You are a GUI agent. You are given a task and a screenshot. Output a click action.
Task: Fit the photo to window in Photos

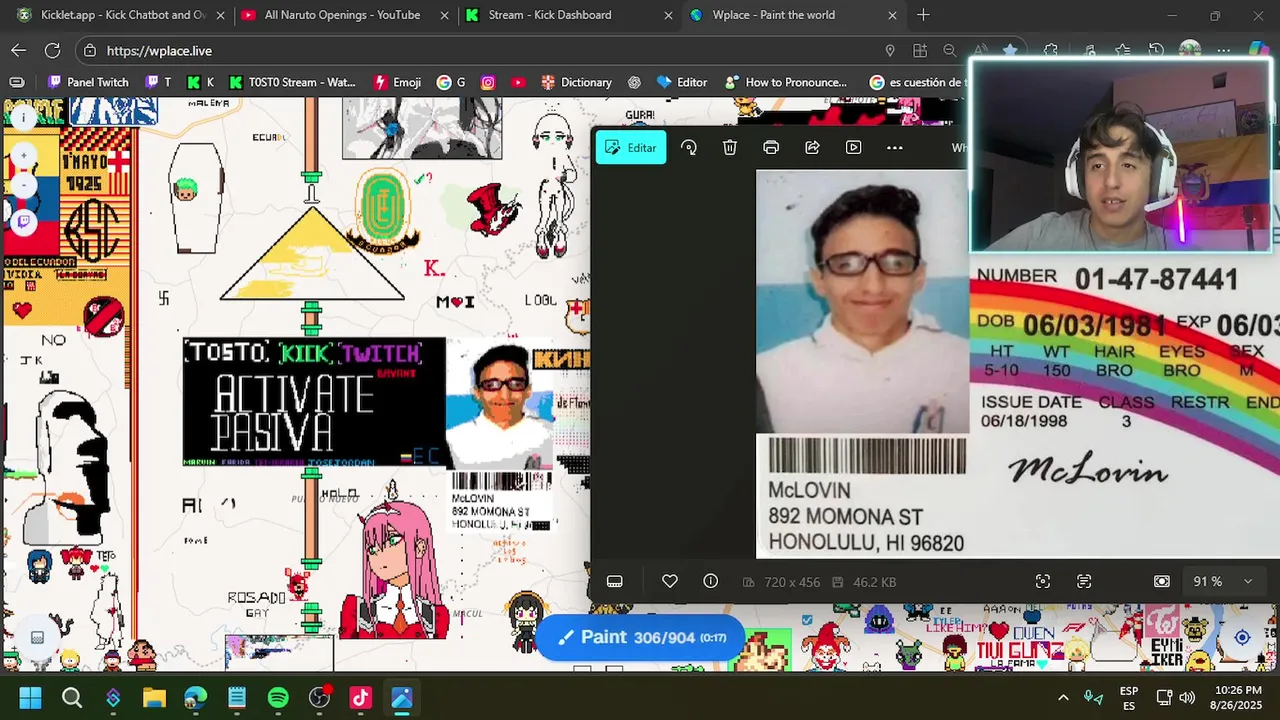pos(1162,582)
